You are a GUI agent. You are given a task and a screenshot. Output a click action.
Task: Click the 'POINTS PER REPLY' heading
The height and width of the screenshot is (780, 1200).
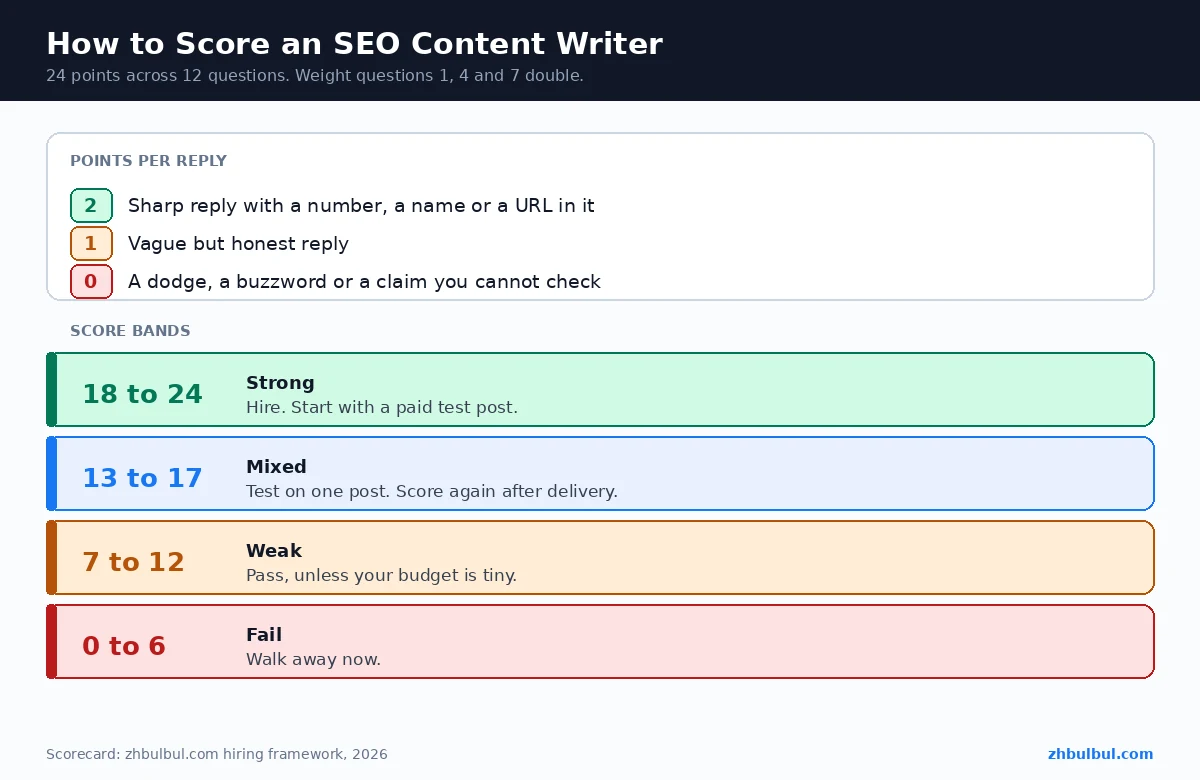tap(148, 161)
